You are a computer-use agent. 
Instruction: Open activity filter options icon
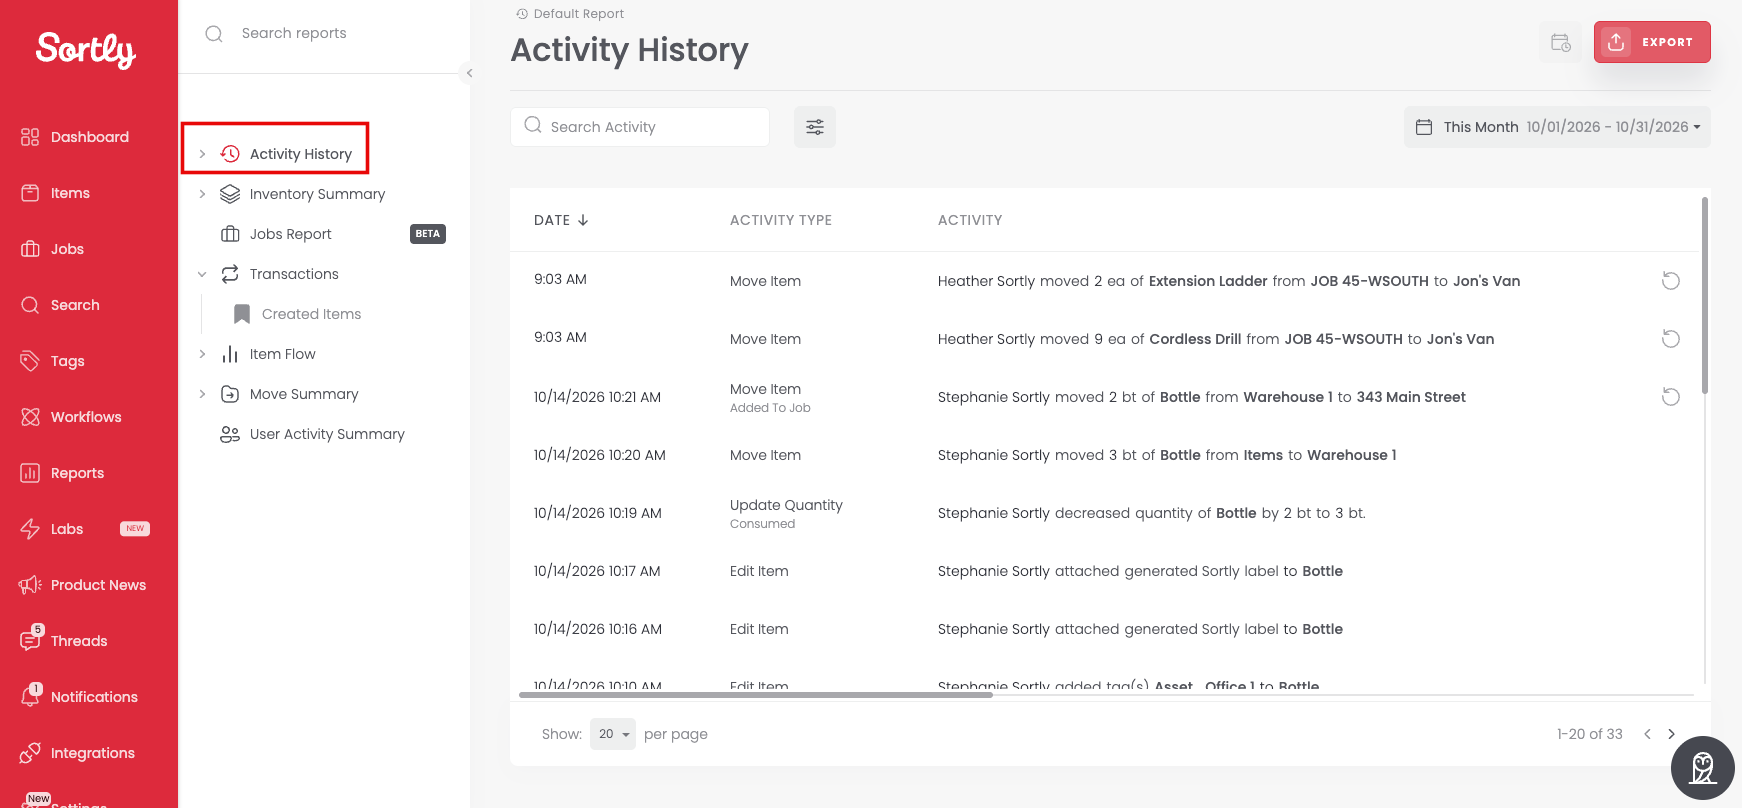point(815,127)
